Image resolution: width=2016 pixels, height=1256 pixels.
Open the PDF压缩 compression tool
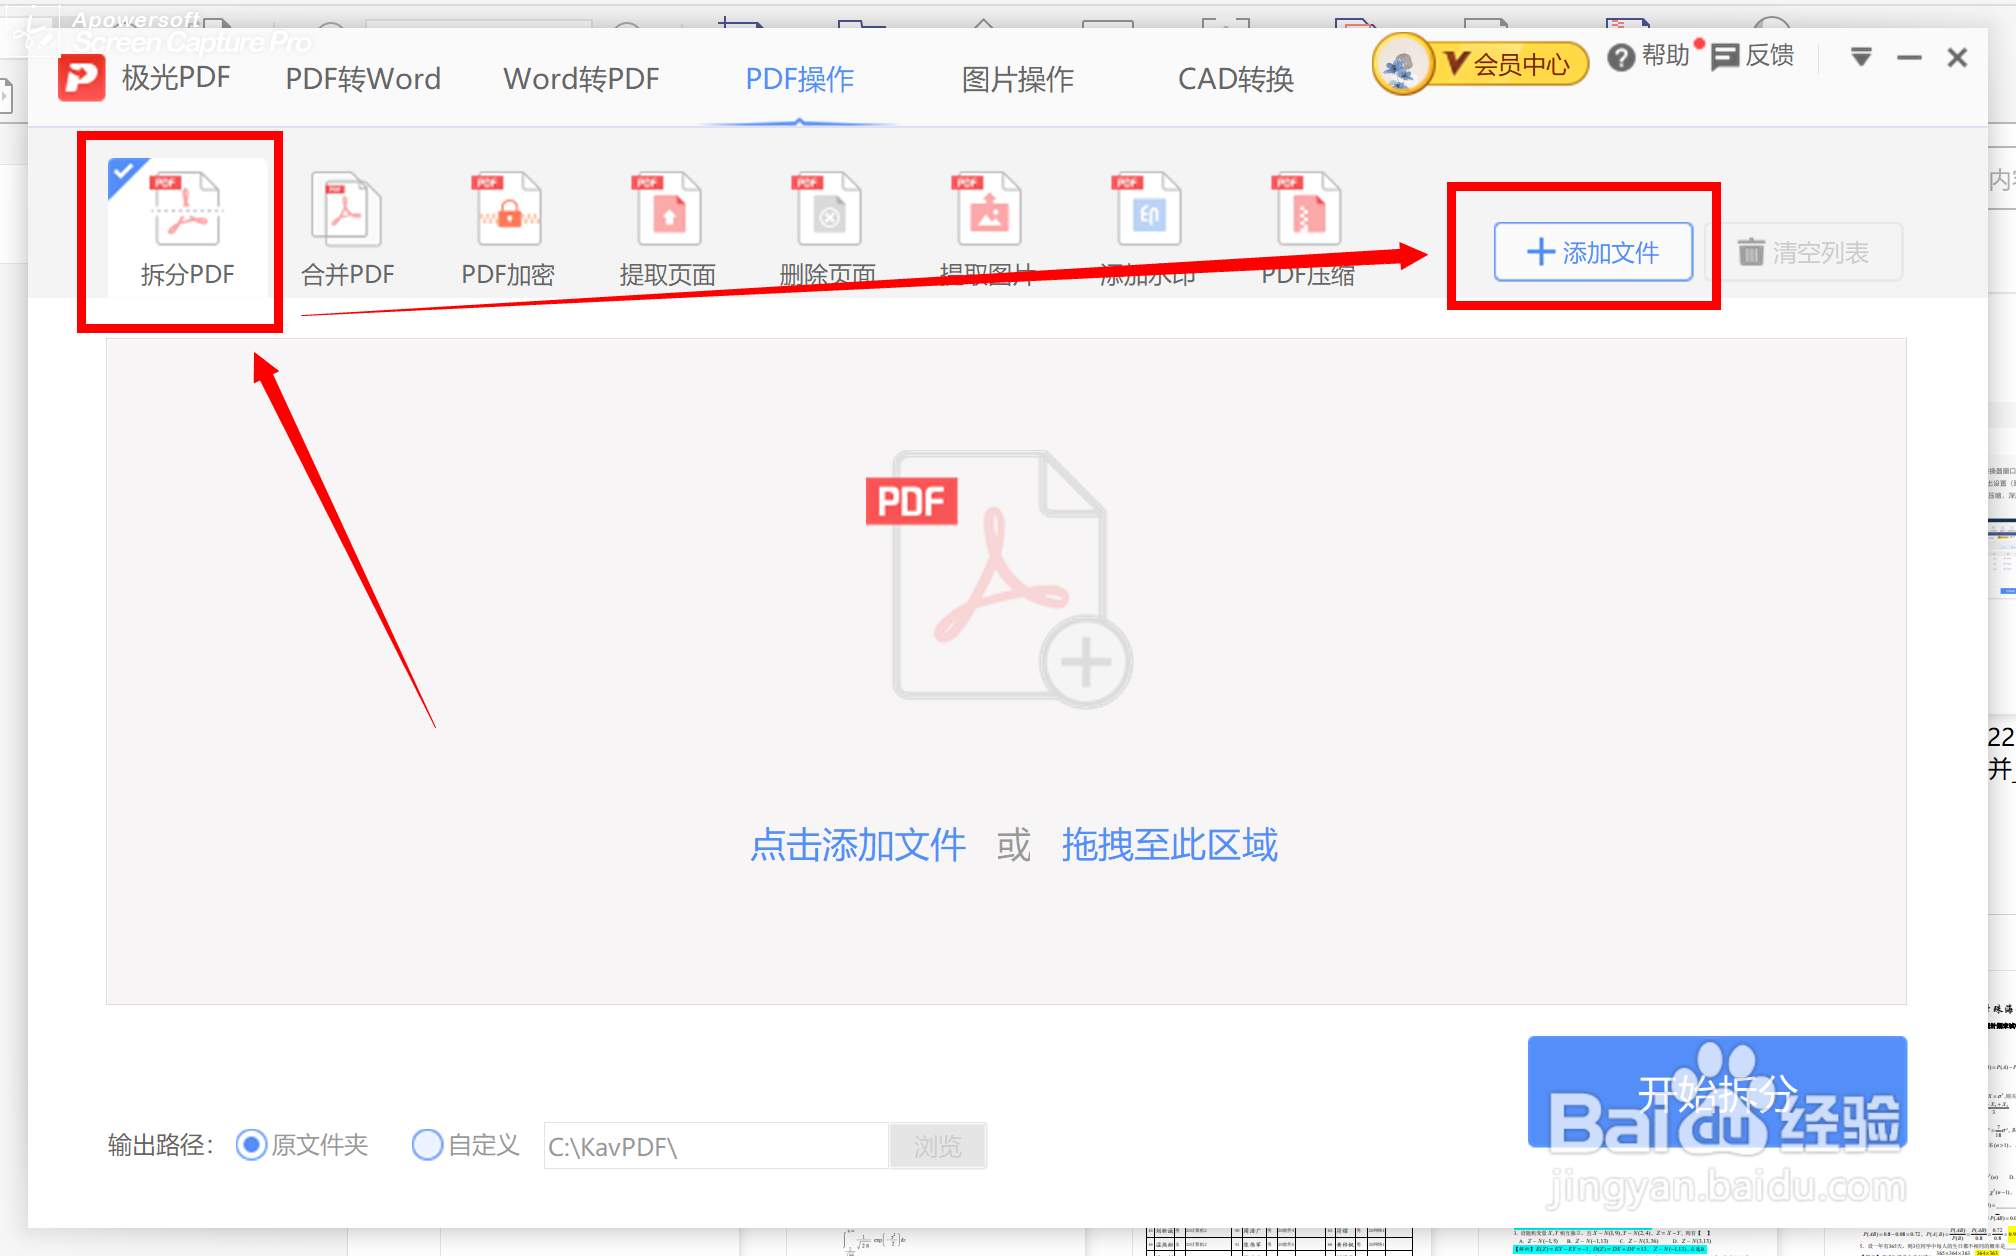pyautogui.click(x=1308, y=230)
